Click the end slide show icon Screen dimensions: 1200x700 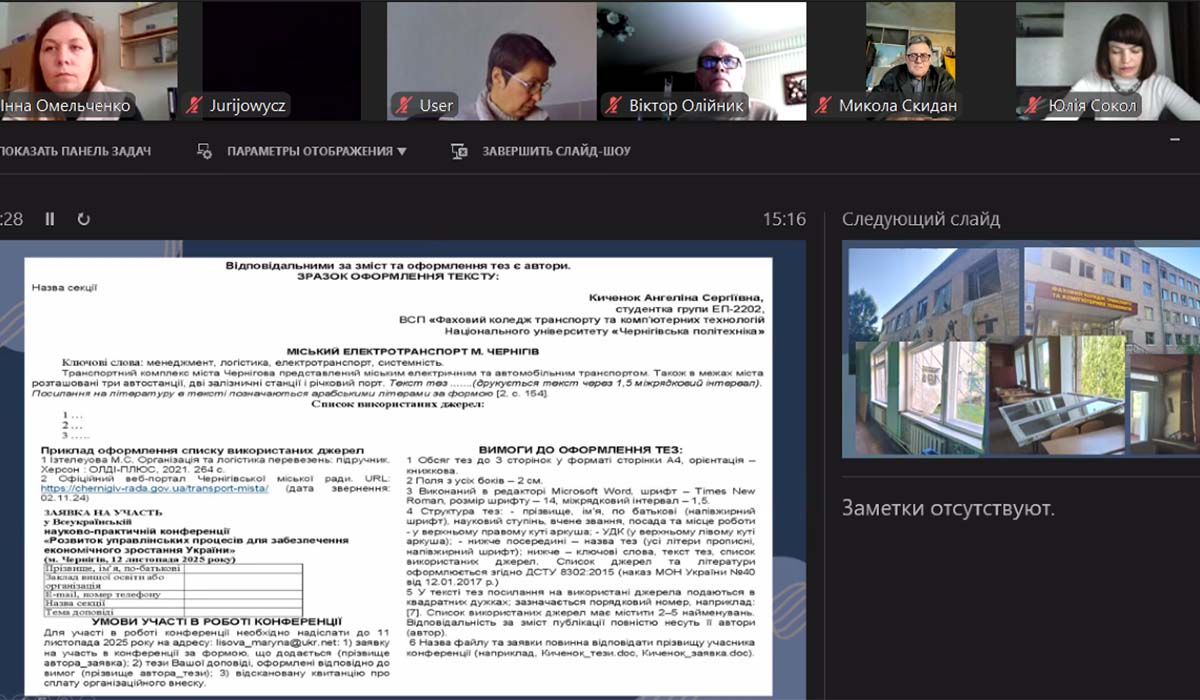459,151
